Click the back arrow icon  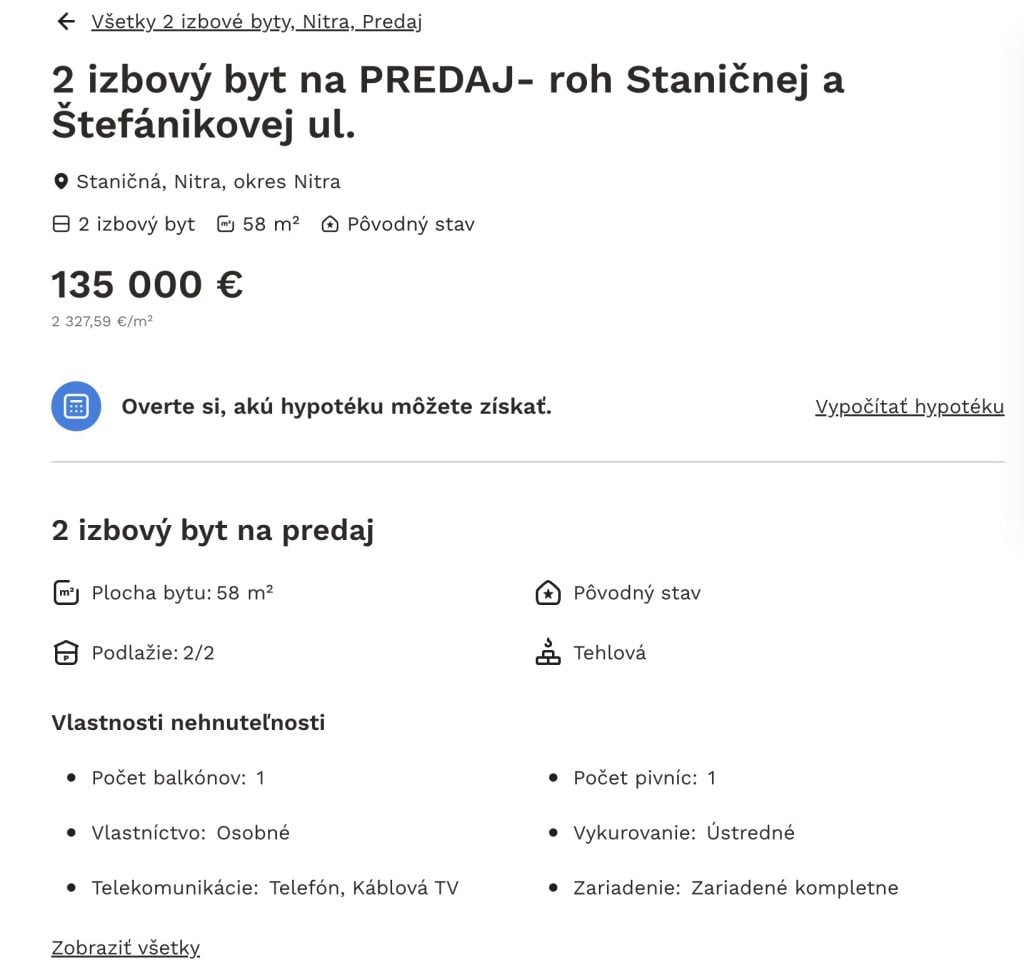[65, 21]
